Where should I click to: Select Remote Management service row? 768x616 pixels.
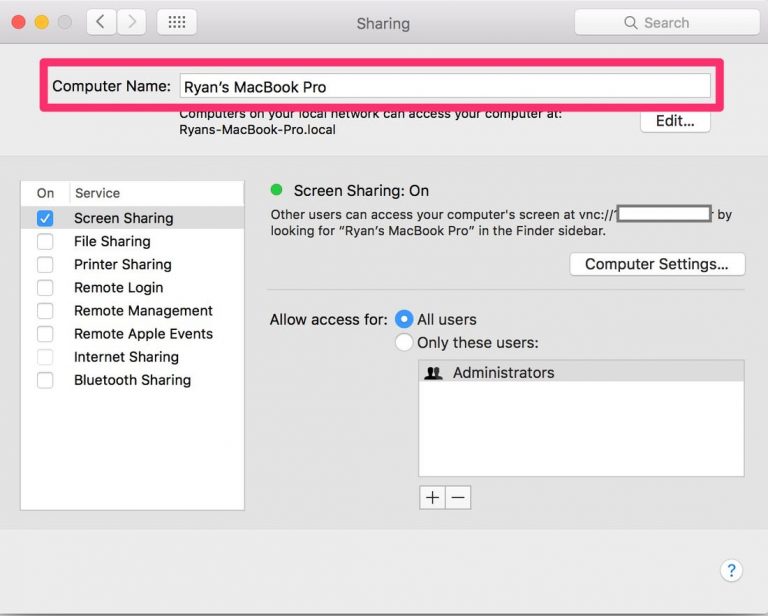pyautogui.click(x=143, y=310)
